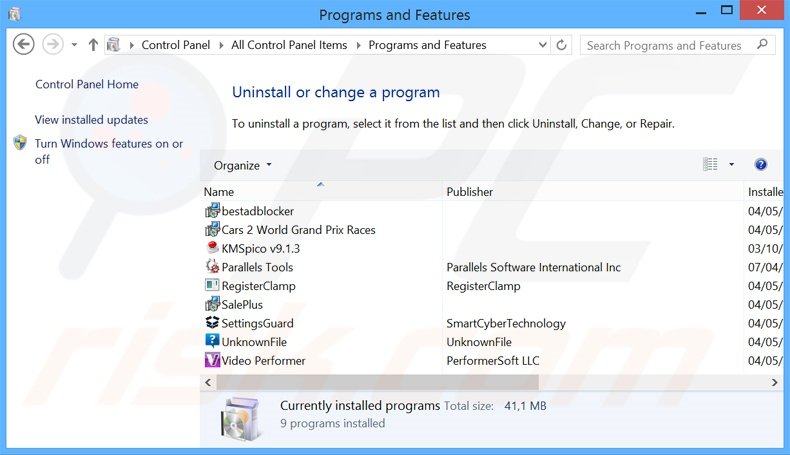Select the Cars 2 World Grand Prix Races icon
Viewport: 790px width, 455px height.
[x=212, y=229]
